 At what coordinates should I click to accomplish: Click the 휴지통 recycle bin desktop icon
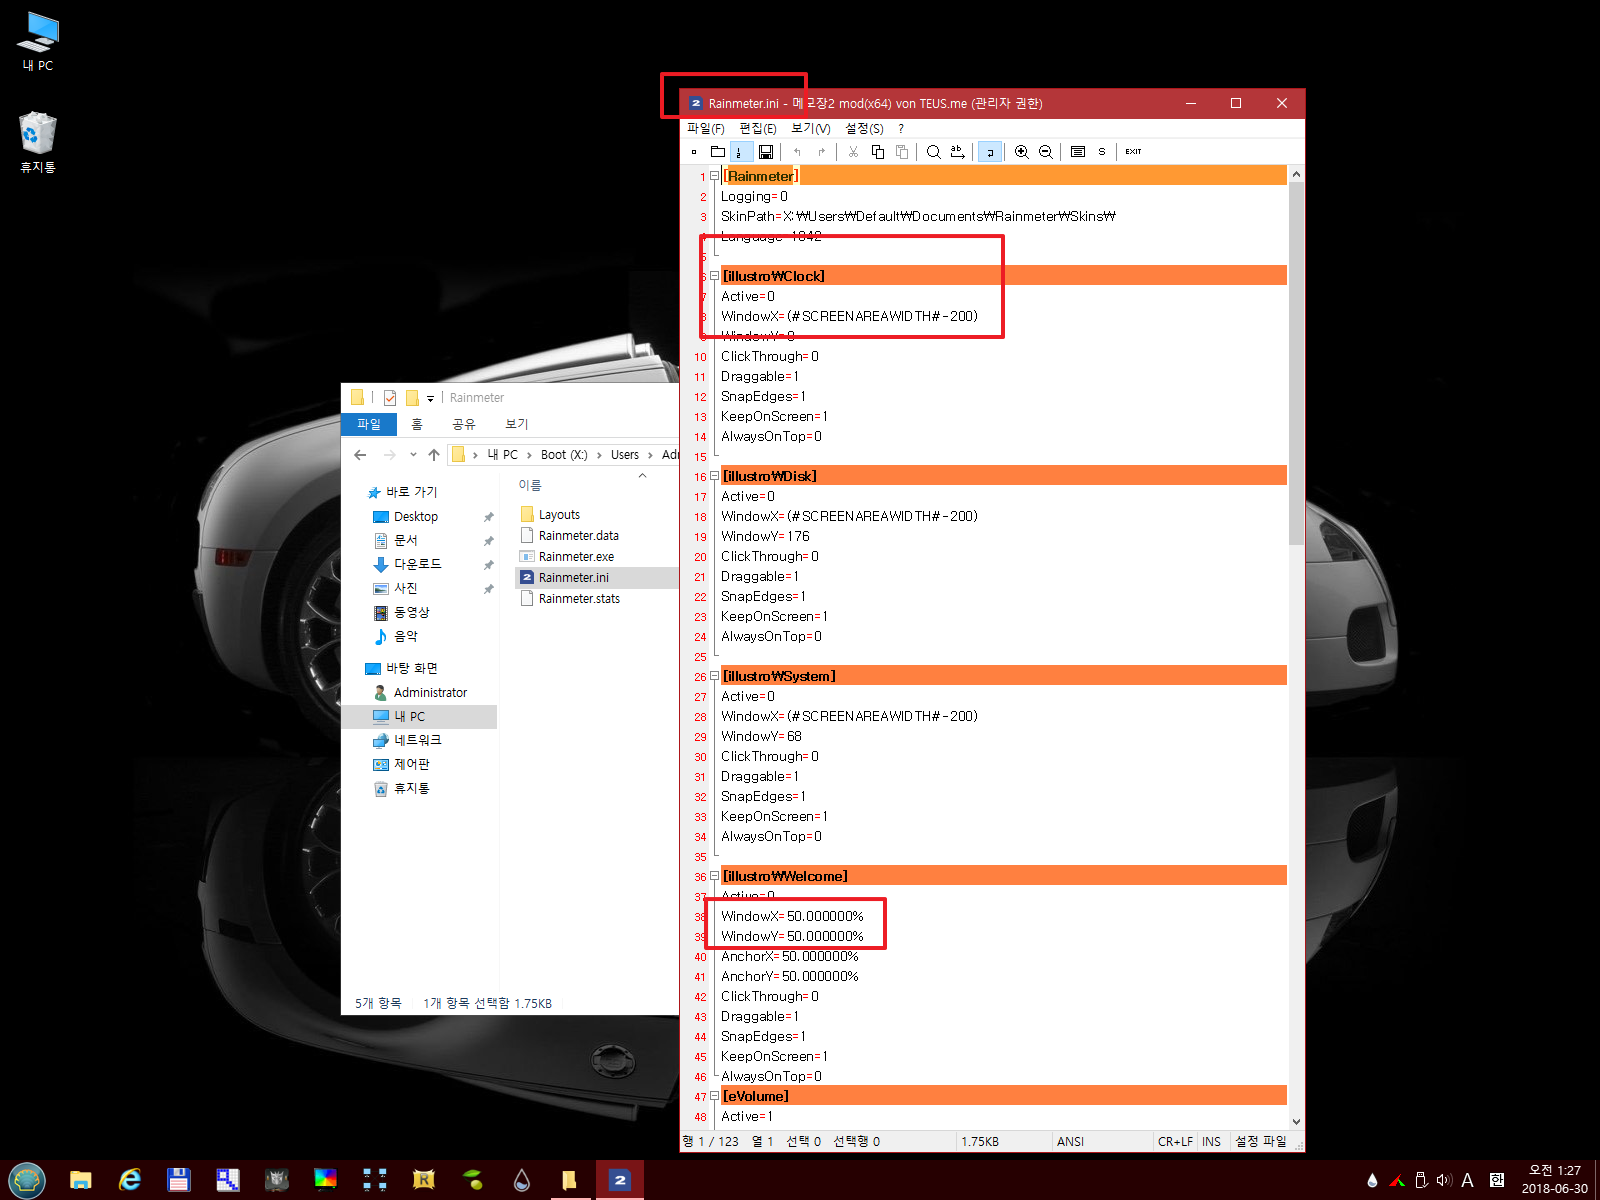(x=38, y=142)
